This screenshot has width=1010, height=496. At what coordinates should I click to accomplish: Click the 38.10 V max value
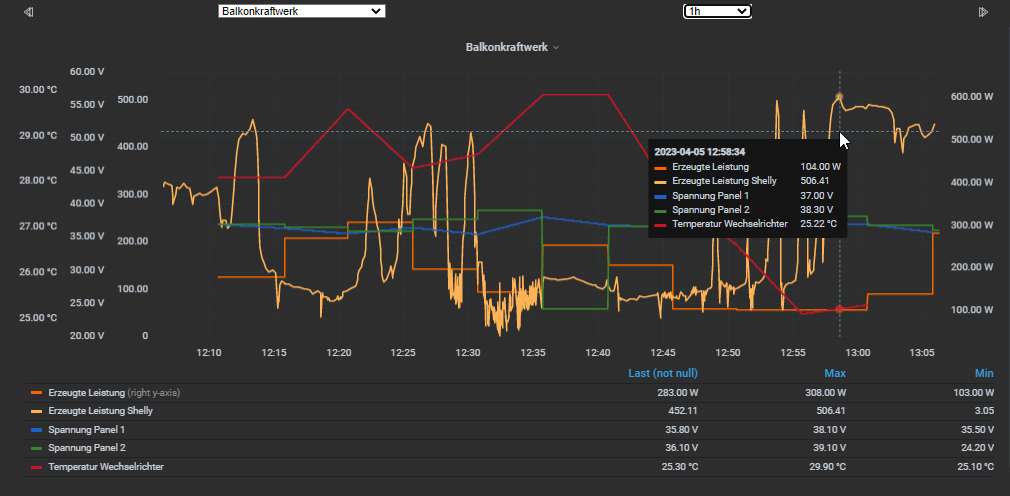pos(828,429)
